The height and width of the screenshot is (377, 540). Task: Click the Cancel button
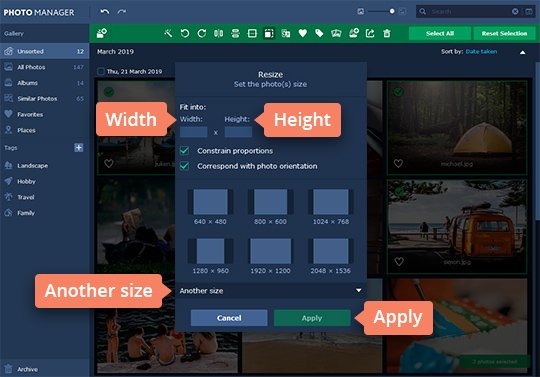coord(229,318)
